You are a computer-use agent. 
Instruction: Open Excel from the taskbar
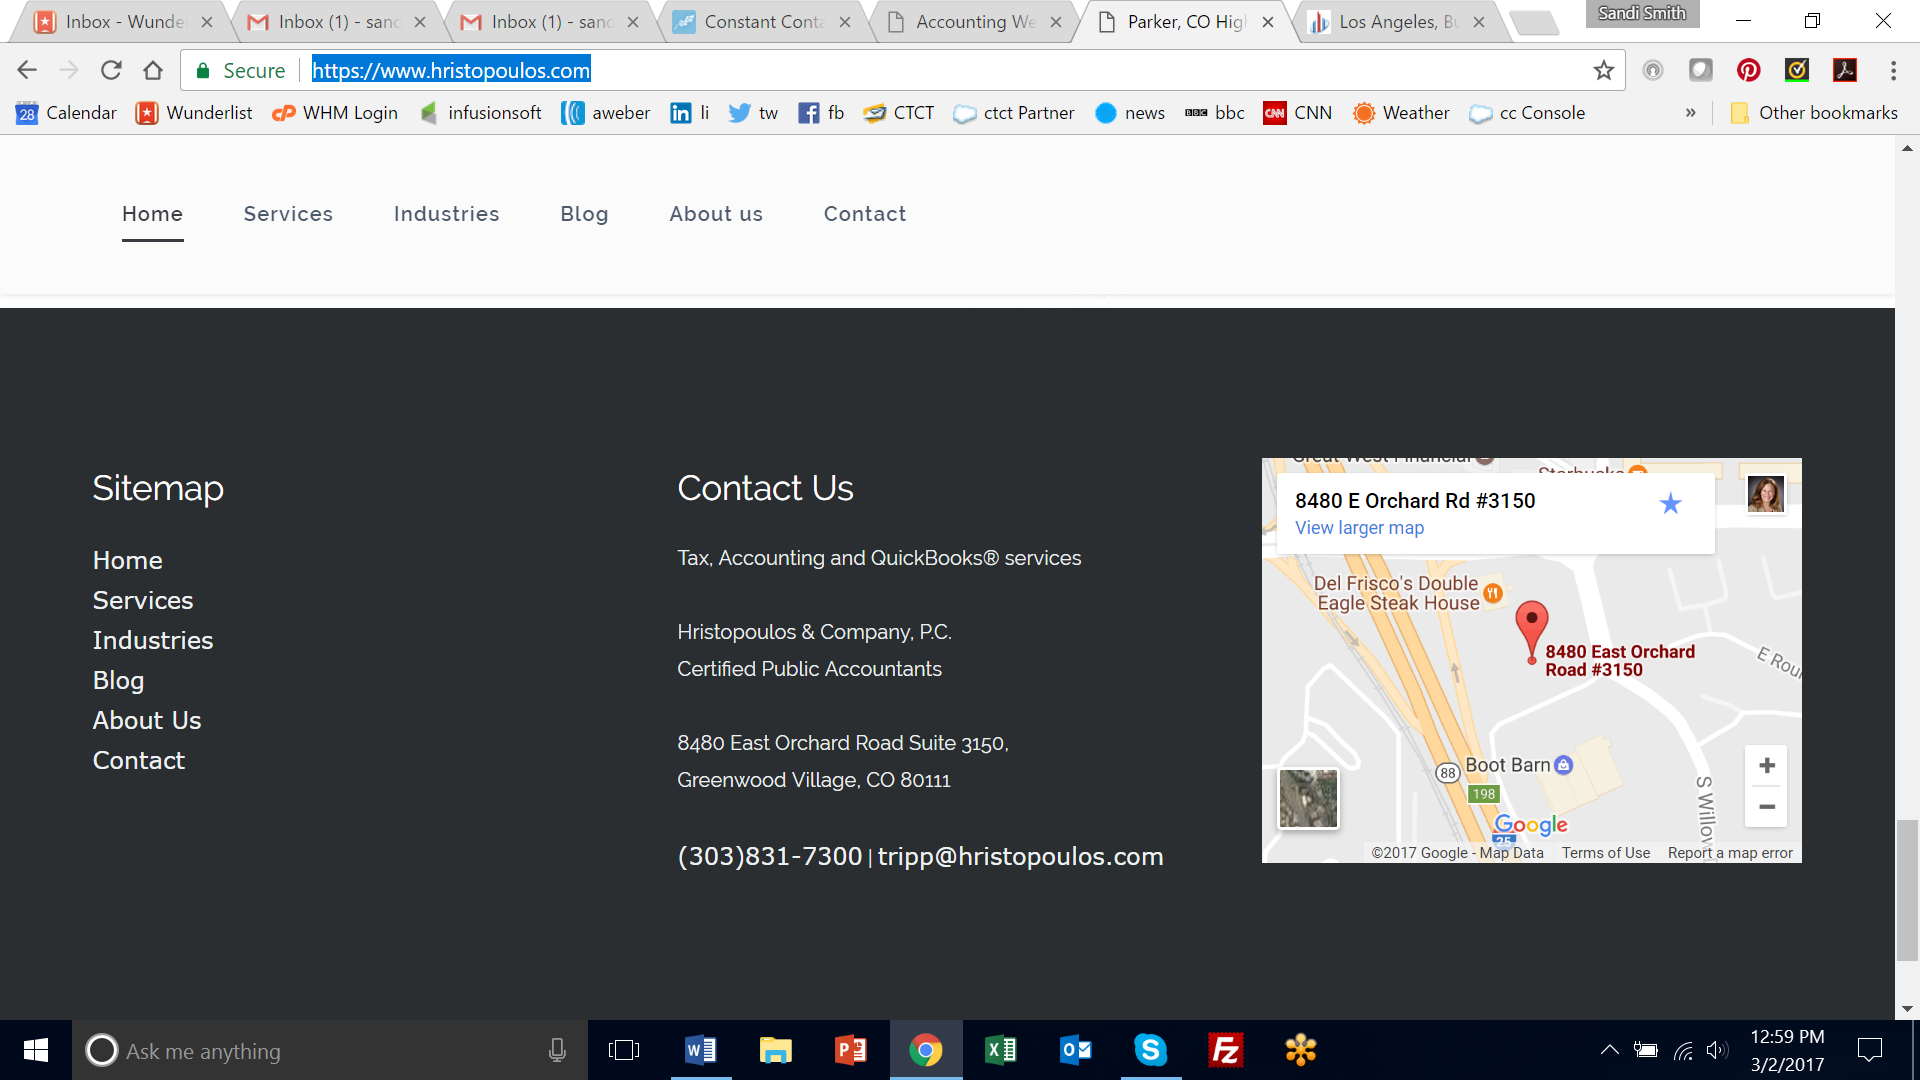1000,1050
